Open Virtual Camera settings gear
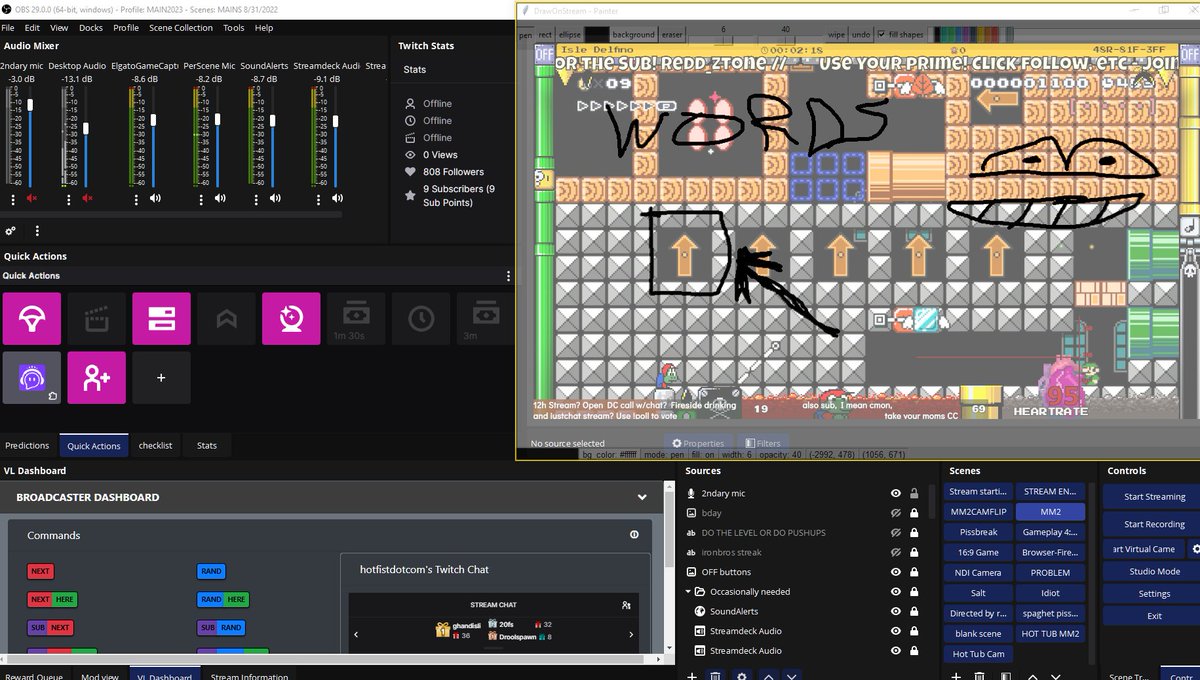The height and width of the screenshot is (680, 1200). click(1195, 549)
